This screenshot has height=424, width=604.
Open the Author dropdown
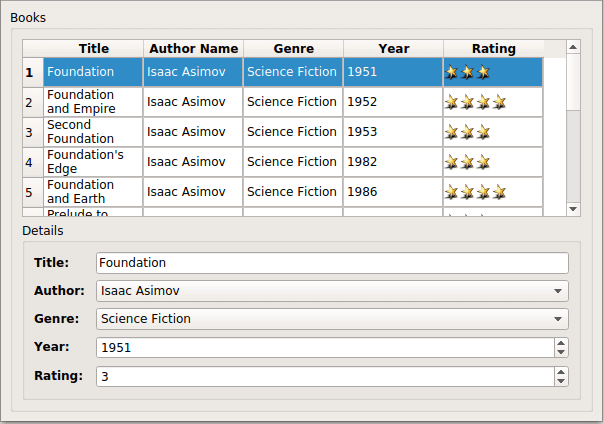(557, 291)
